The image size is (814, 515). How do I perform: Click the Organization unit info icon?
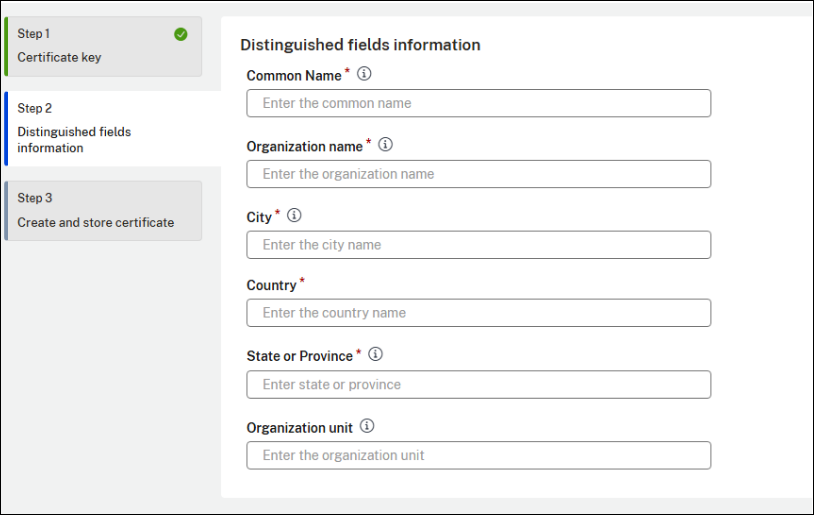coord(367,426)
